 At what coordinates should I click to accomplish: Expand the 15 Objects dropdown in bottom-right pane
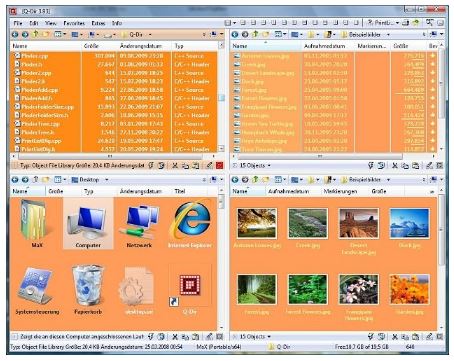[x=269, y=337]
